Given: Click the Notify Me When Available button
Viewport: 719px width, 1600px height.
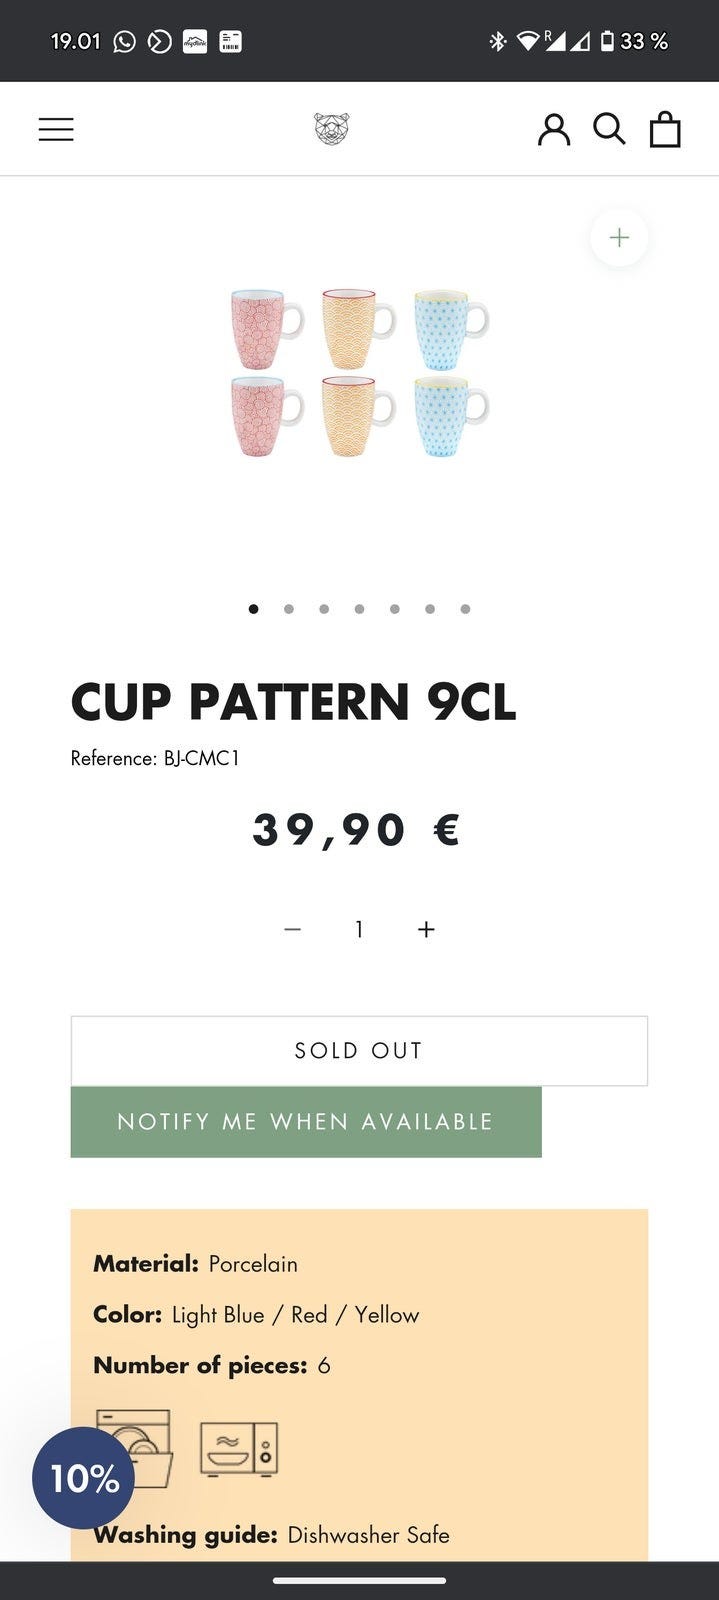Looking at the screenshot, I should pyautogui.click(x=306, y=1122).
